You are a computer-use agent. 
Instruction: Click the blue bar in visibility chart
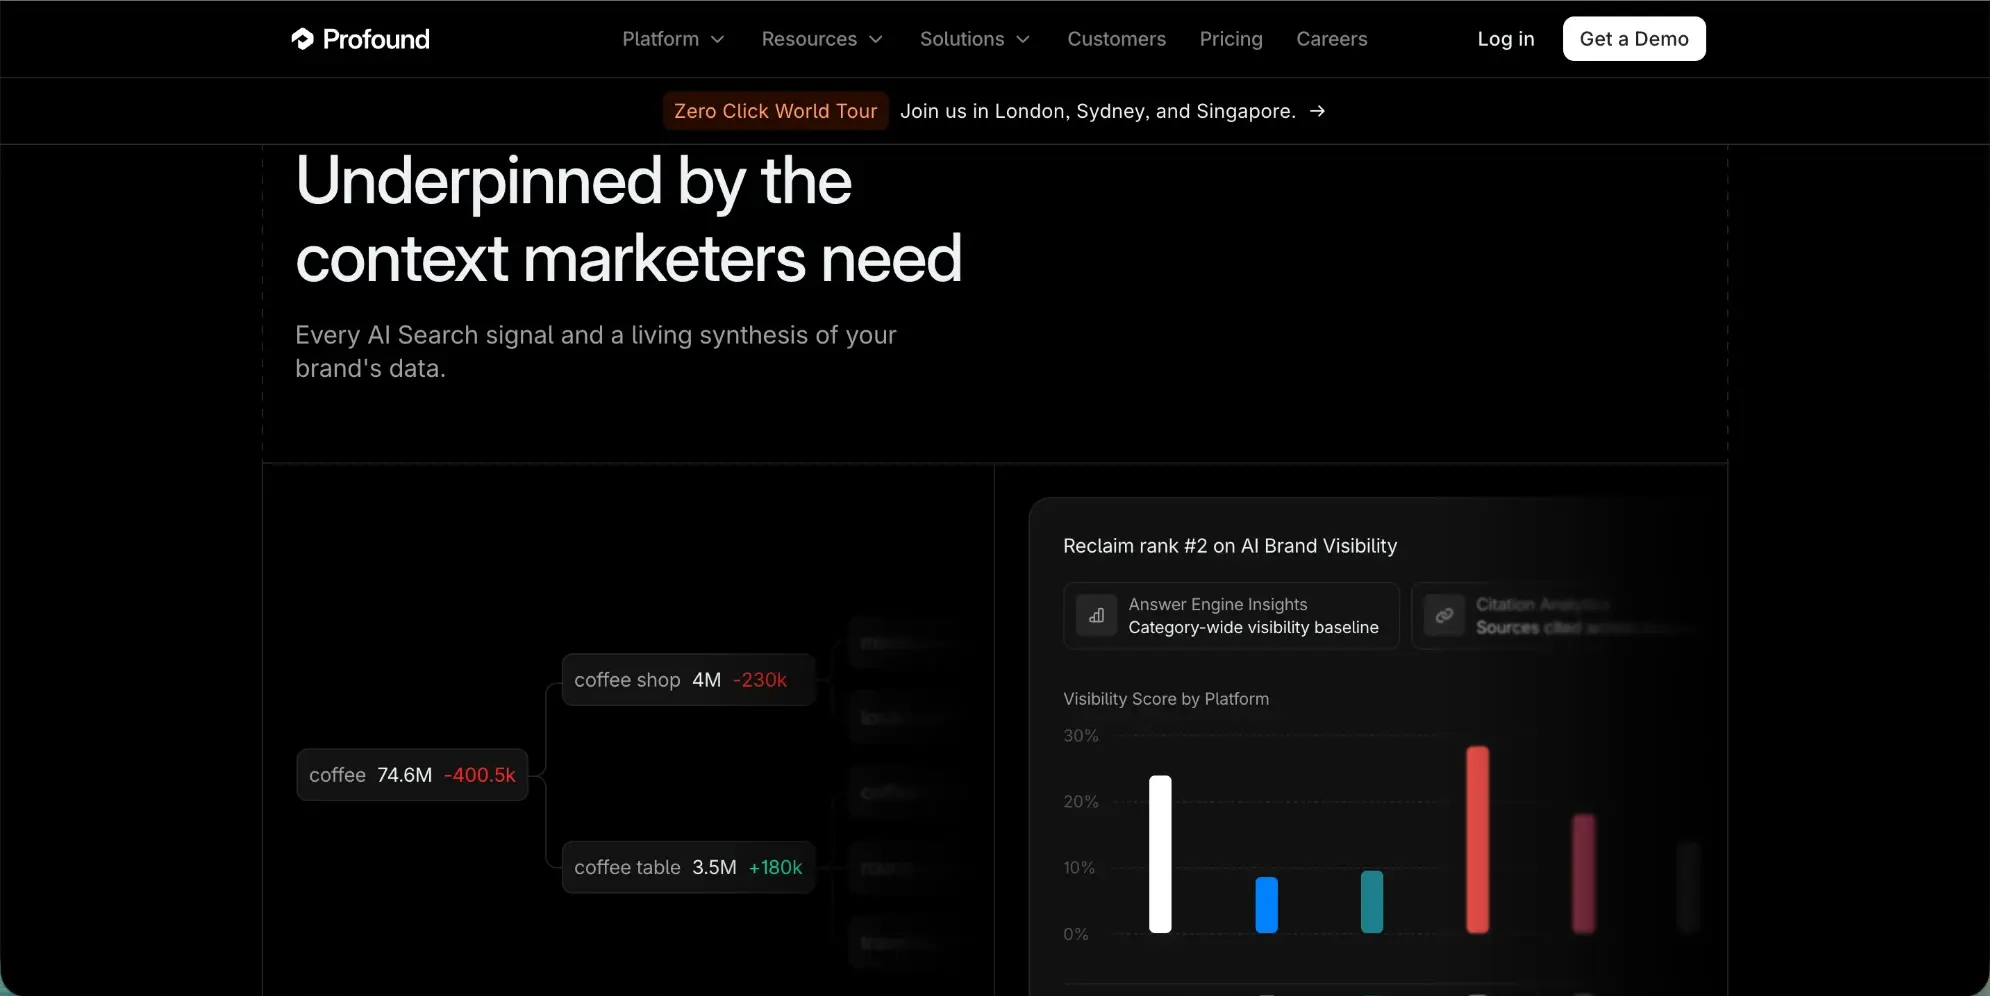(x=1266, y=905)
